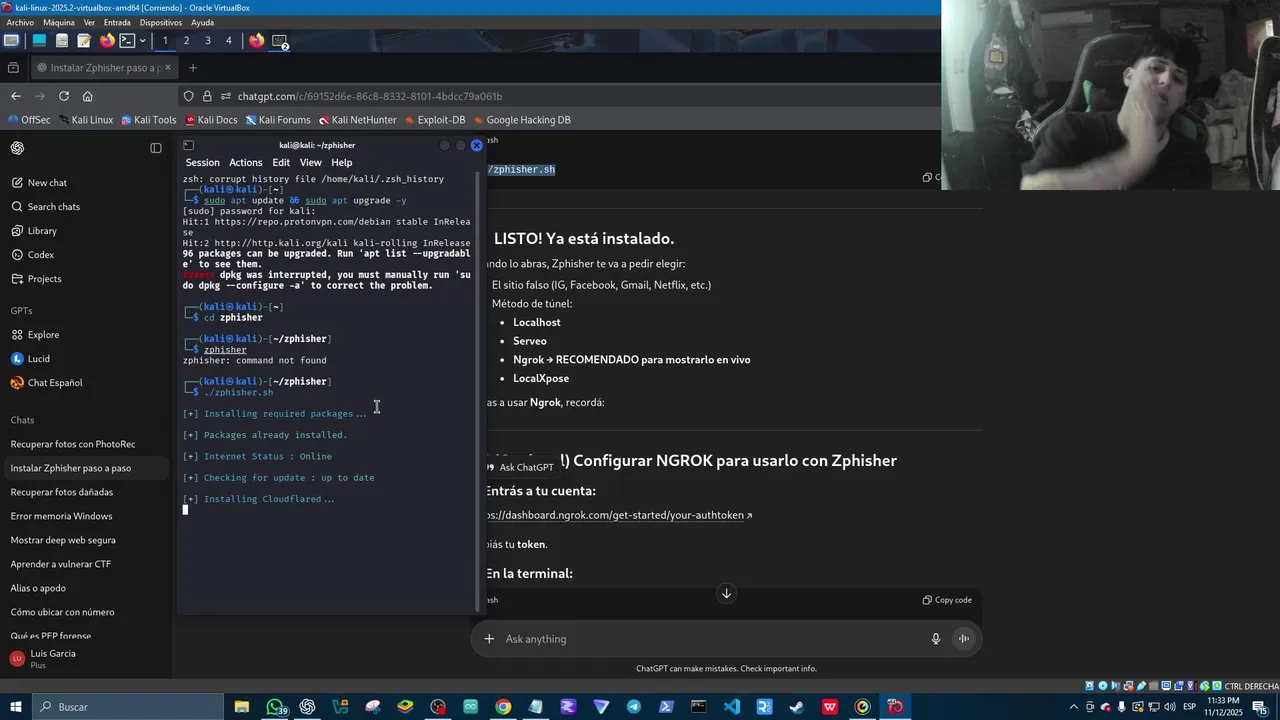The width and height of the screenshot is (1280, 720).
Task: Open Projects in ChatGPT sidebar
Action: tap(86, 279)
